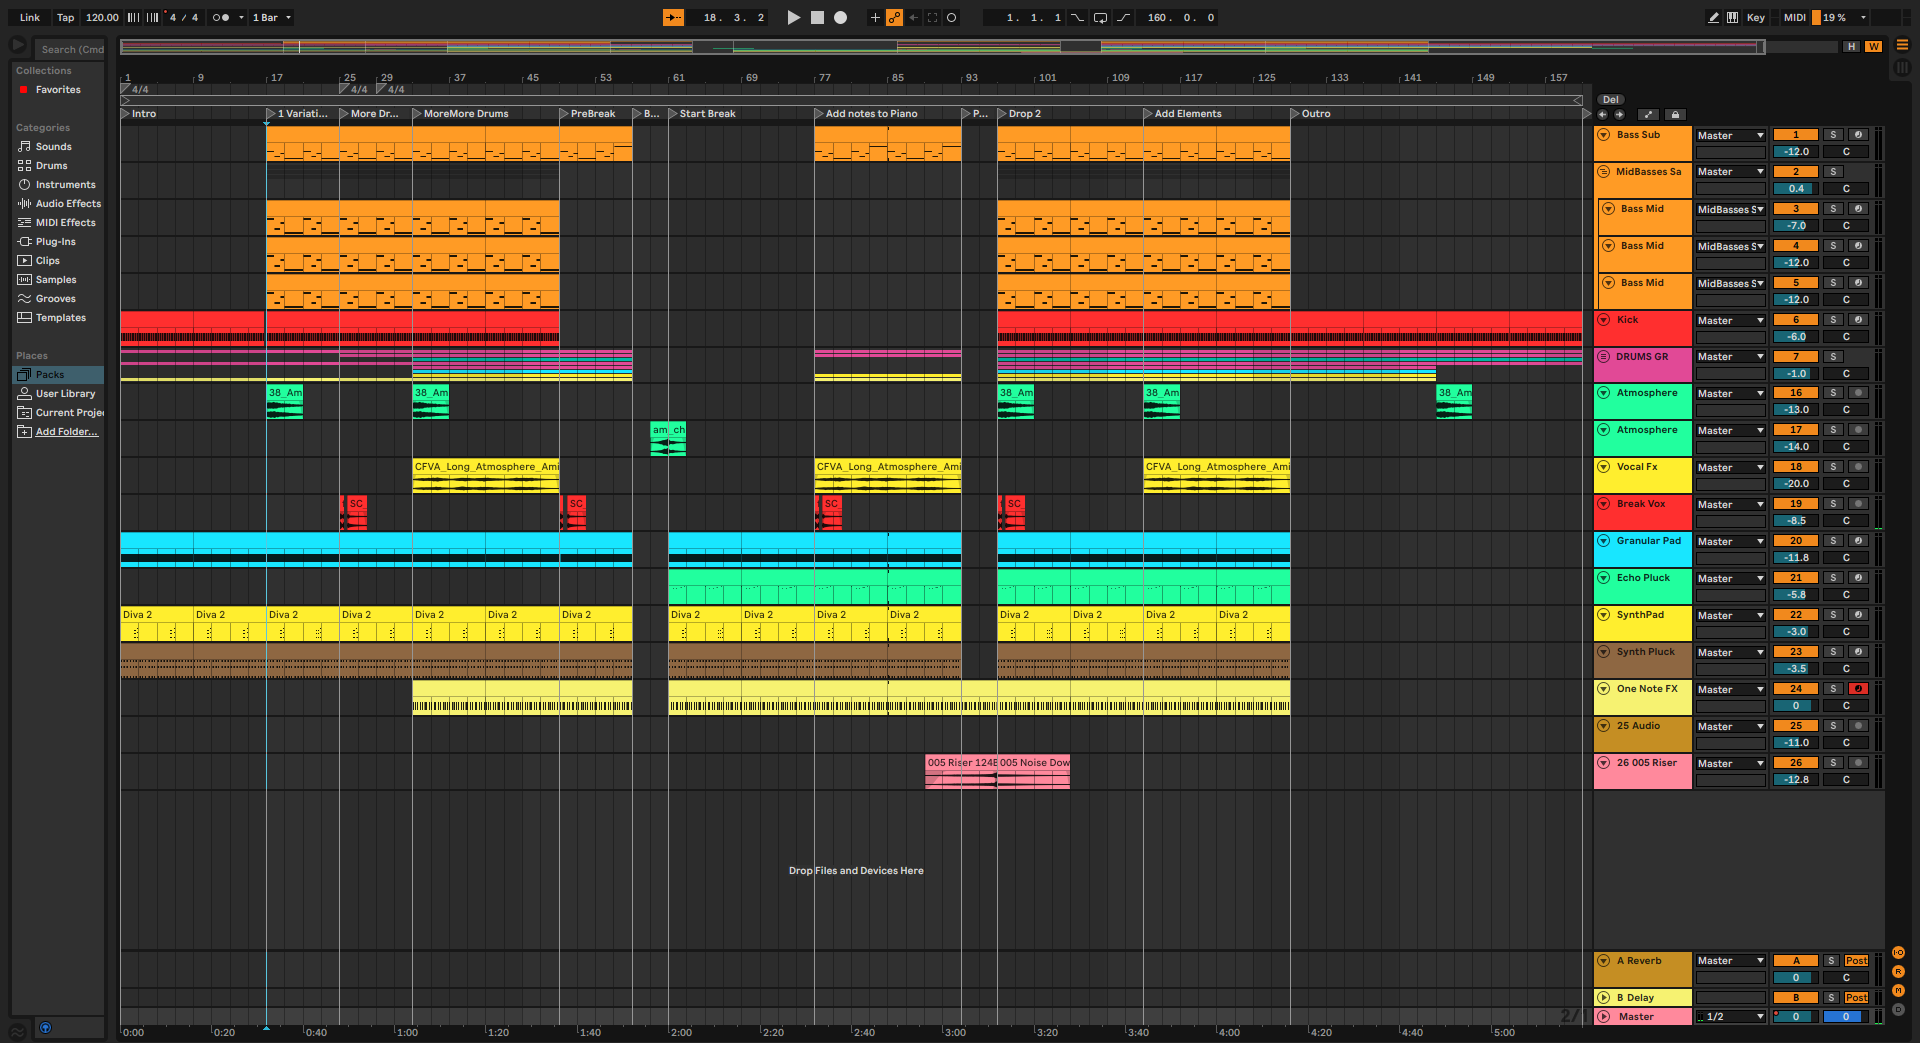Toggle automation mode icon beside lock

point(1649,114)
